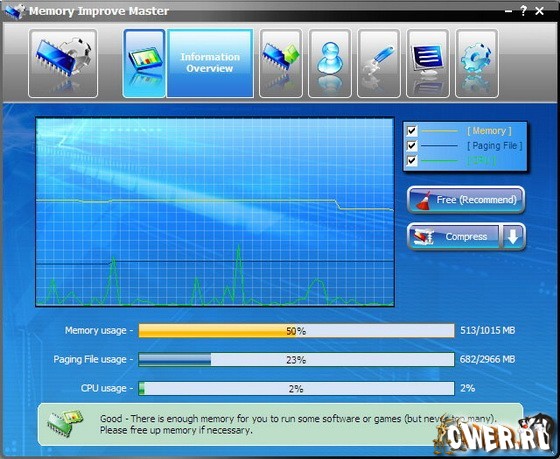Uncheck the Memory graph line checkbox
The height and width of the screenshot is (459, 560).
click(x=412, y=131)
